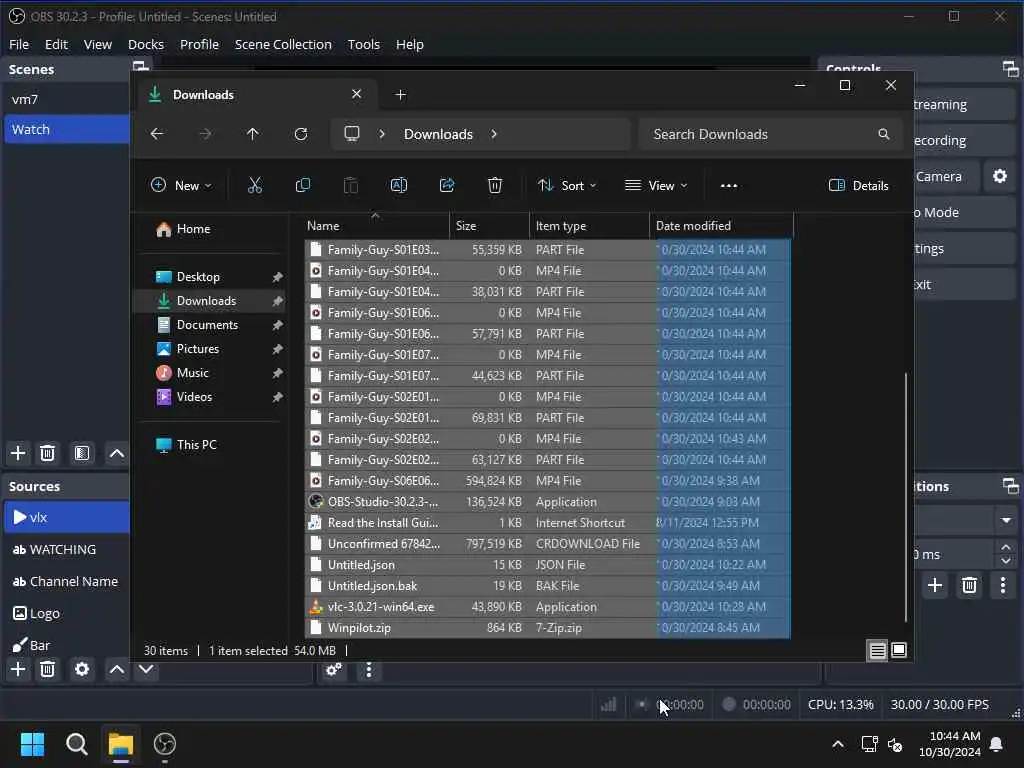Screen dimensions: 1024x768
Task: Open the transition type dropdown arrow
Action: click(1006, 520)
